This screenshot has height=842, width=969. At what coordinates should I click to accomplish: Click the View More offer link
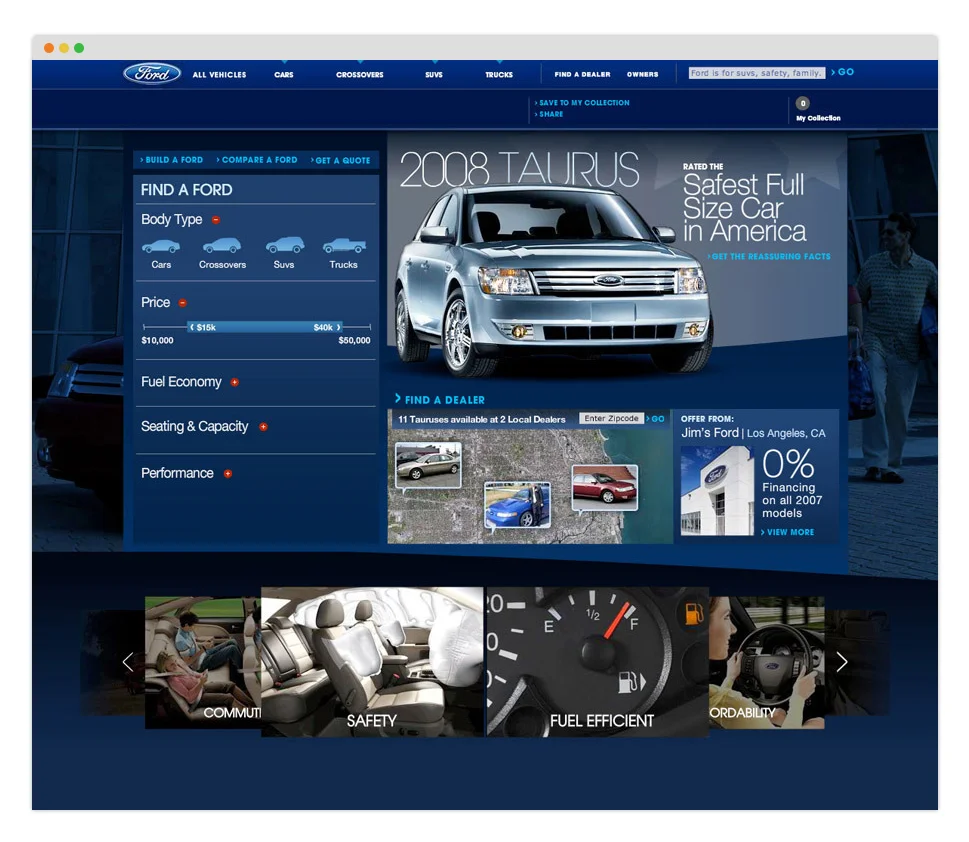pos(787,532)
